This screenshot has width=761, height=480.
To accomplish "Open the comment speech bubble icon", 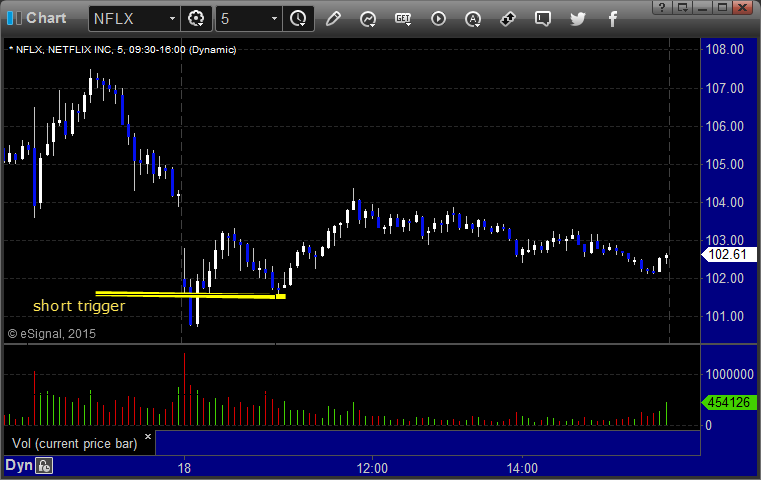I will coord(543,19).
